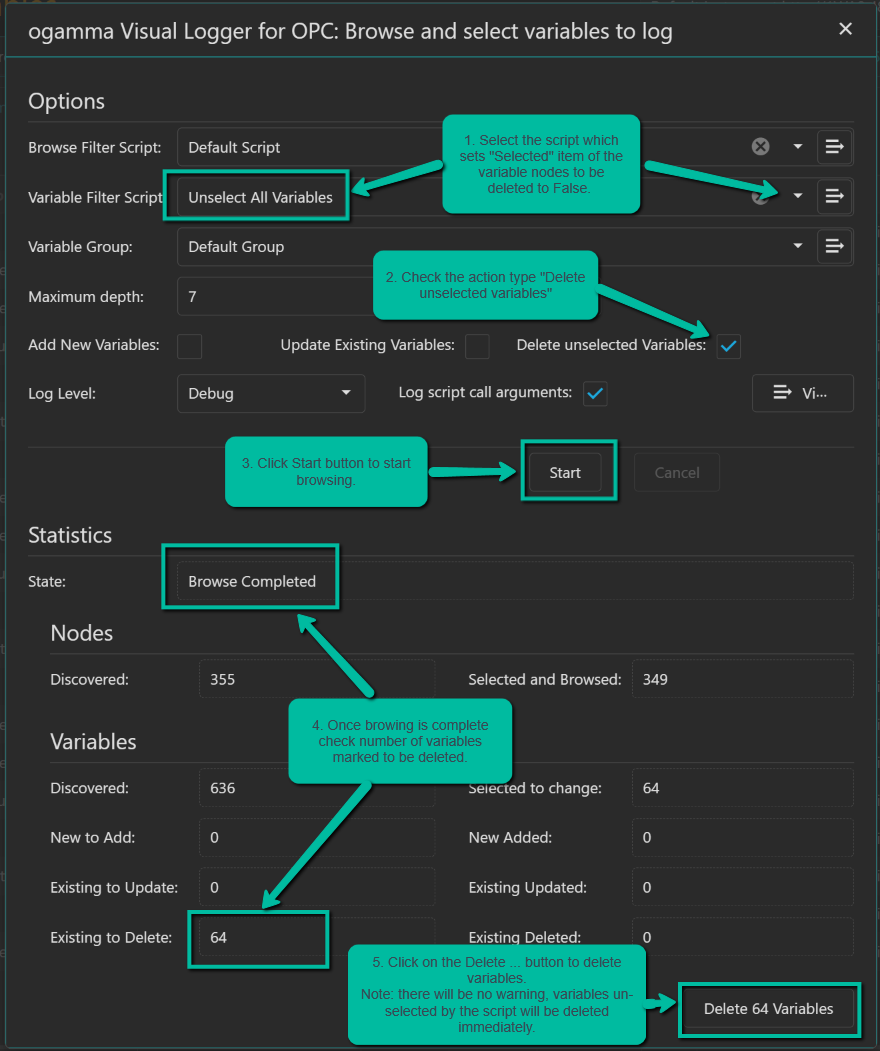Click the View log button
Image resolution: width=880 pixels, height=1051 pixels.
802,394
